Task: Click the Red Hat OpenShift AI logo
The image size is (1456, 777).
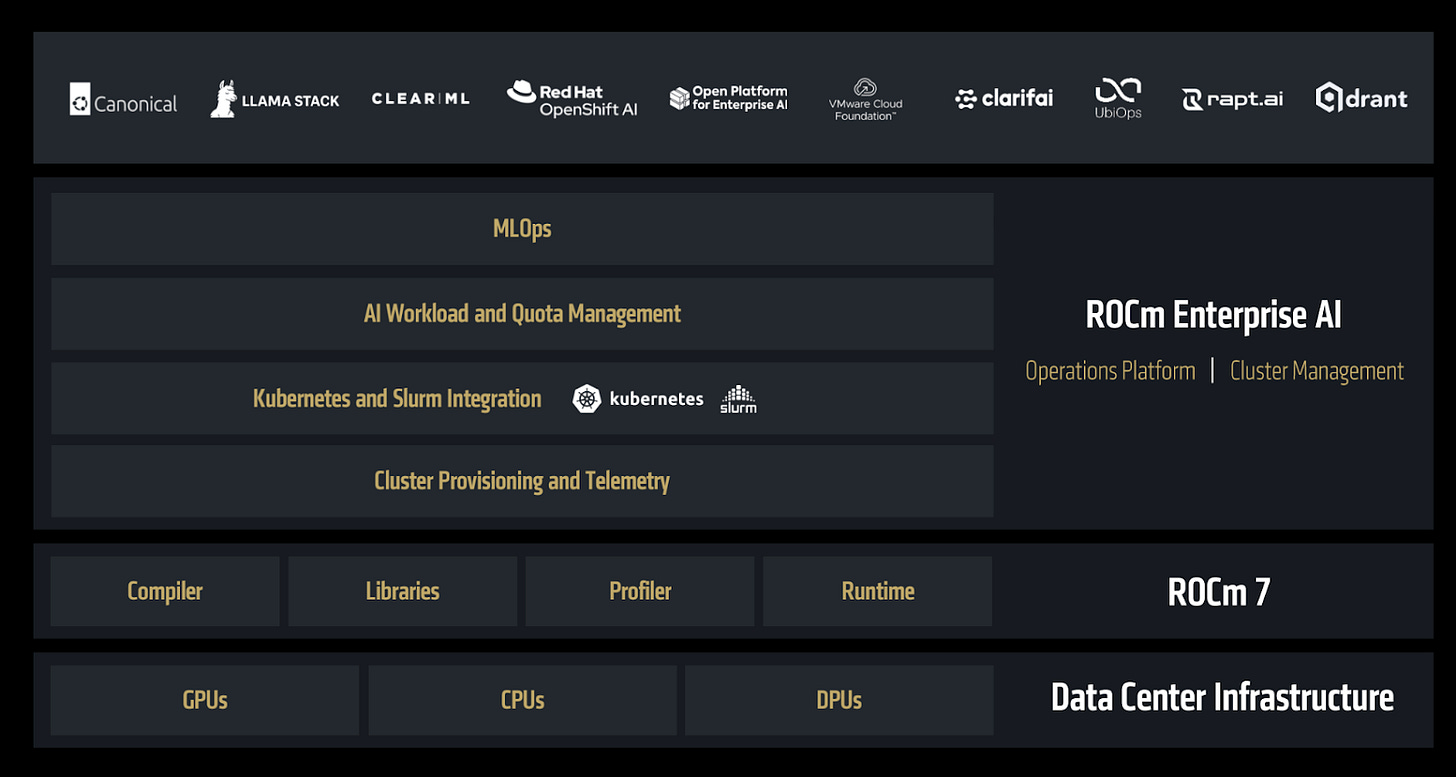Action: pos(572,99)
